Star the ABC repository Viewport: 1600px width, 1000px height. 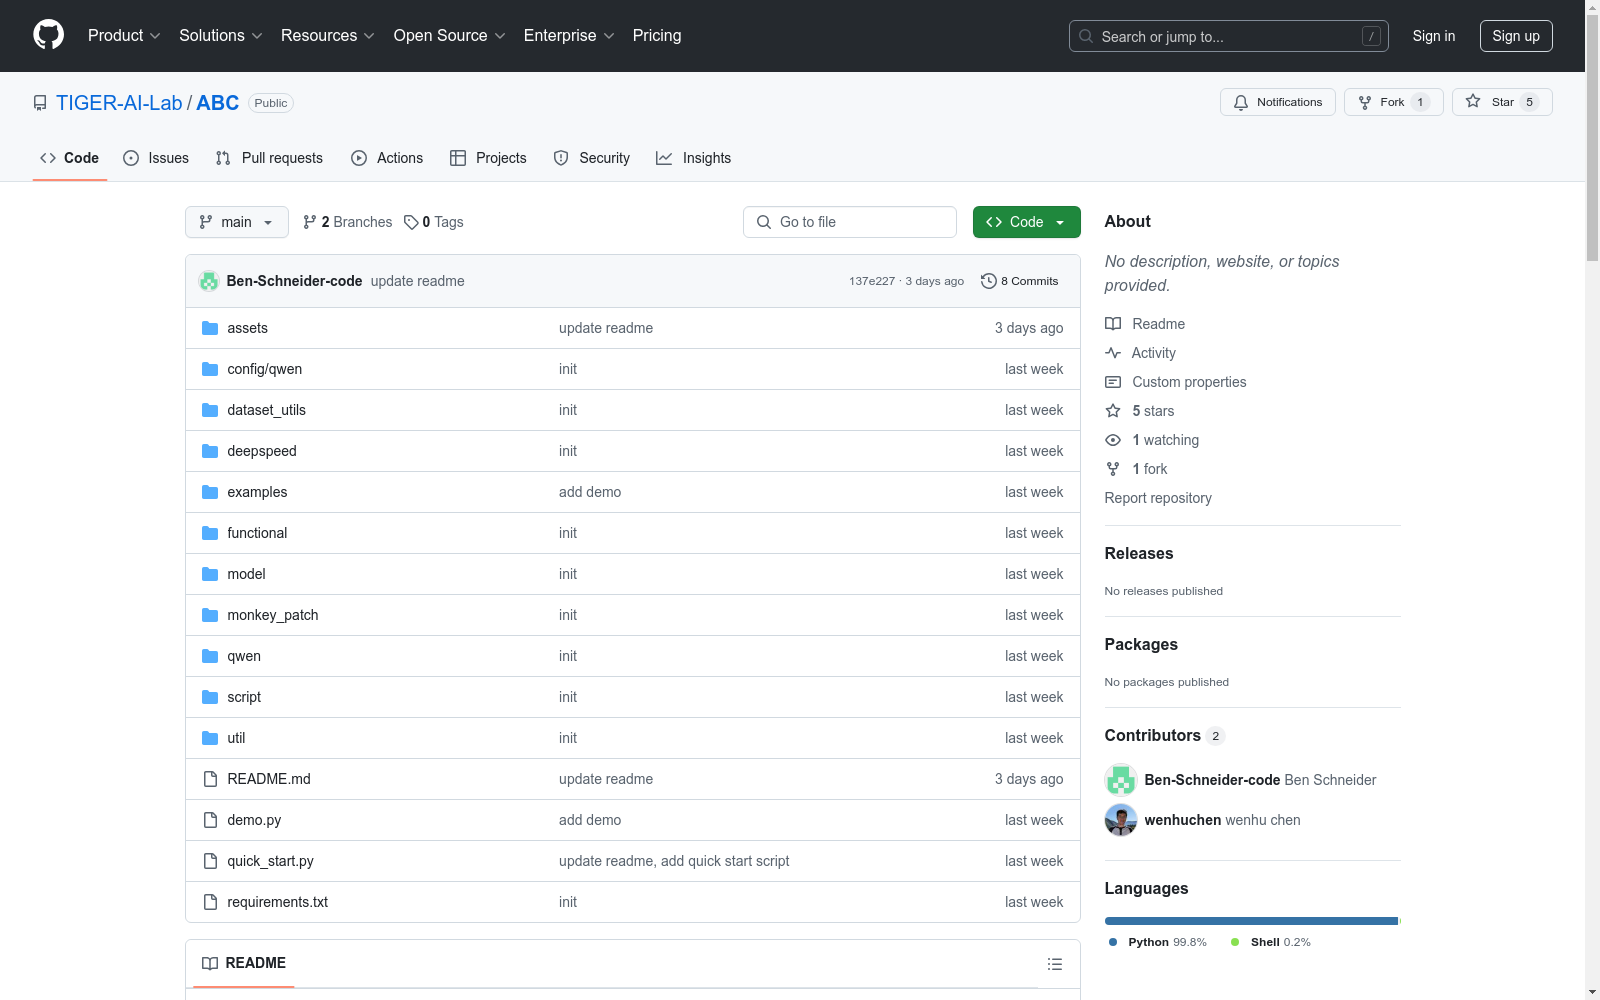click(x=1501, y=102)
